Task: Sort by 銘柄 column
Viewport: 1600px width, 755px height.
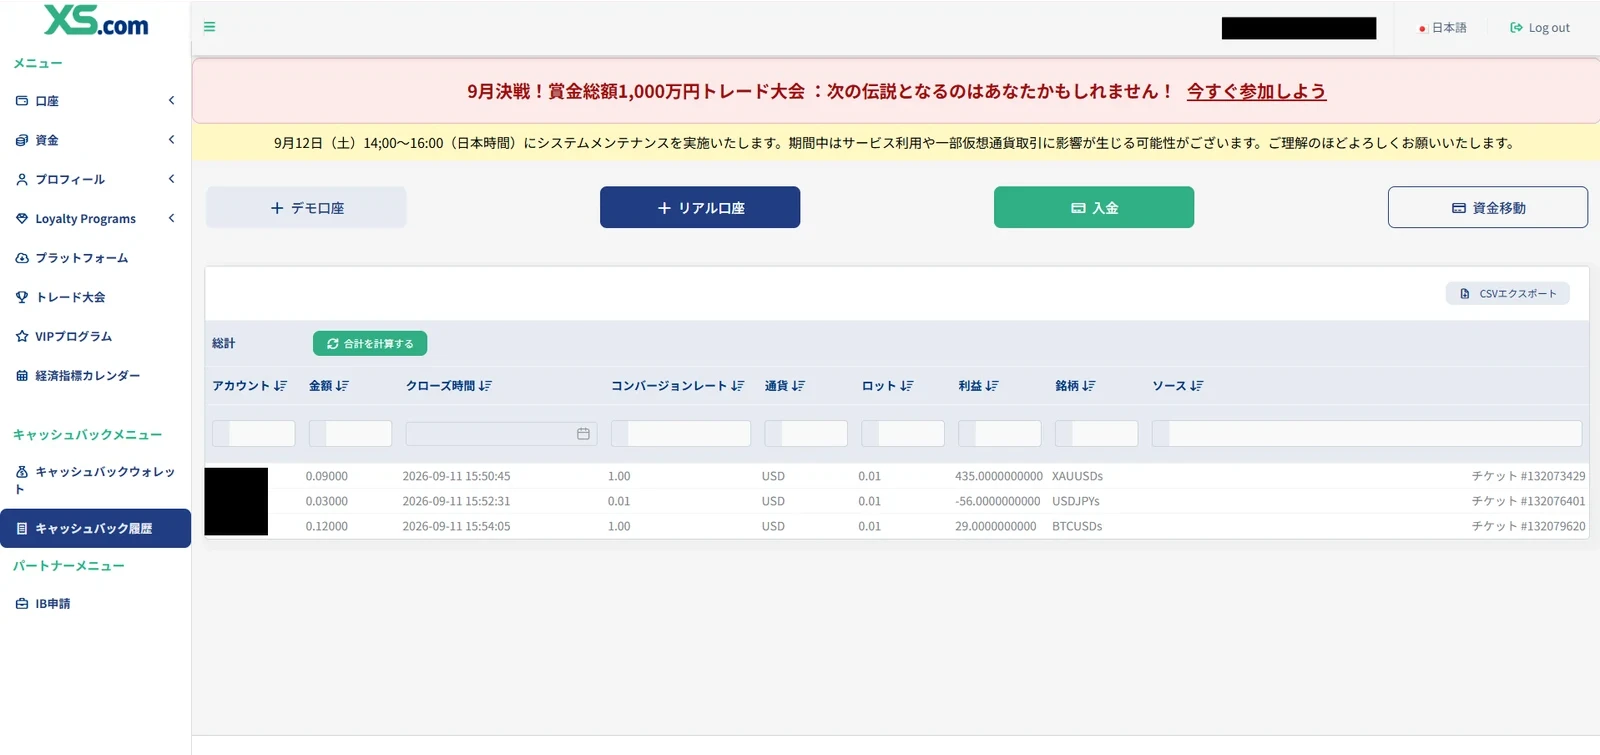Action: (1076, 386)
